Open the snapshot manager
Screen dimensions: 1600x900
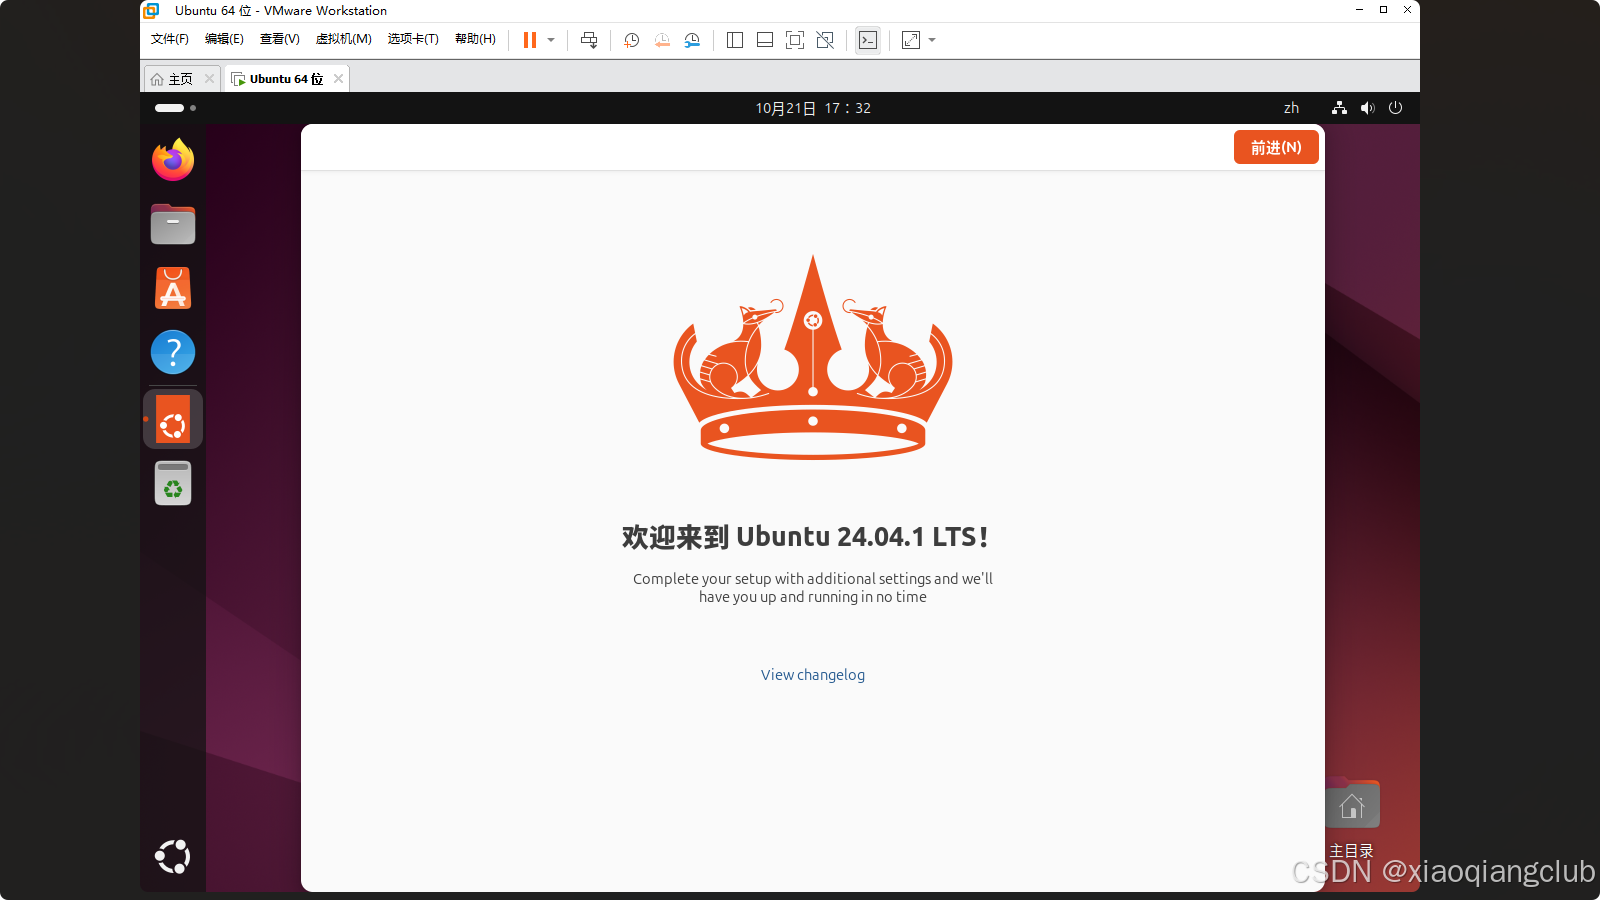pyautogui.click(x=692, y=40)
